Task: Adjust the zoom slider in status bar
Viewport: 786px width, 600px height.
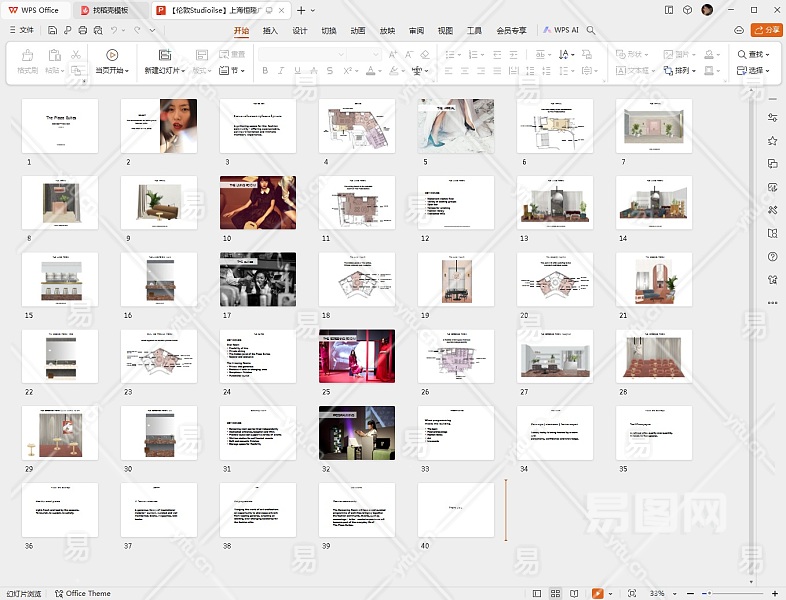Action: [710, 593]
